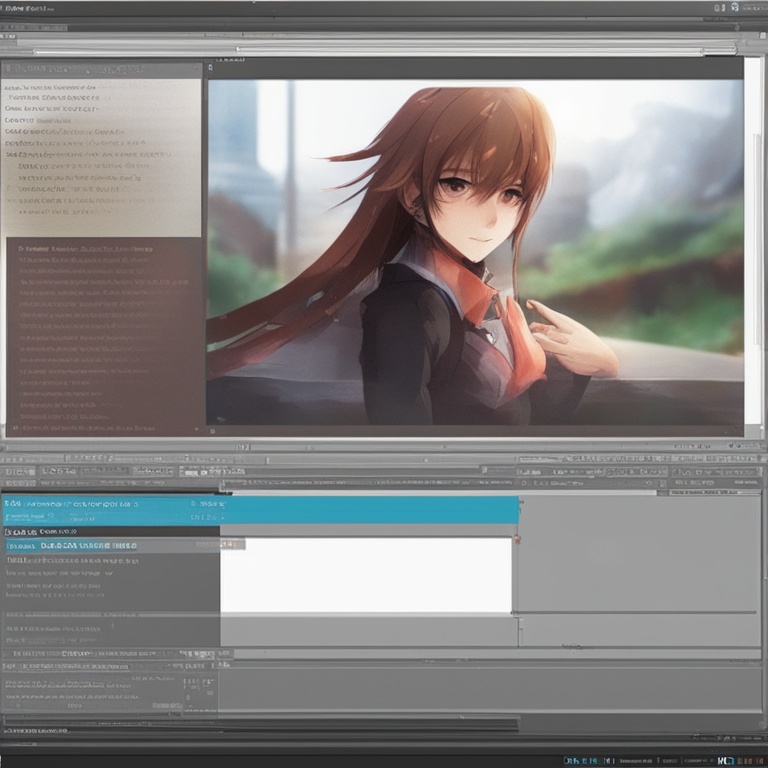
Task: Select the blue highlighted timeline row
Action: 260,510
